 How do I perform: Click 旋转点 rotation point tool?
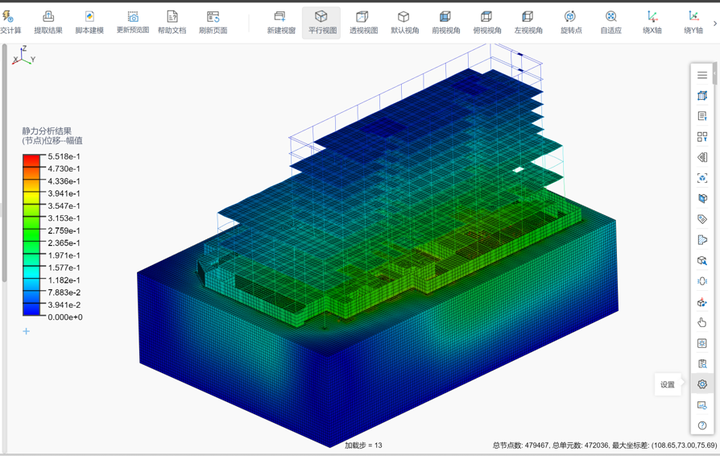click(569, 21)
